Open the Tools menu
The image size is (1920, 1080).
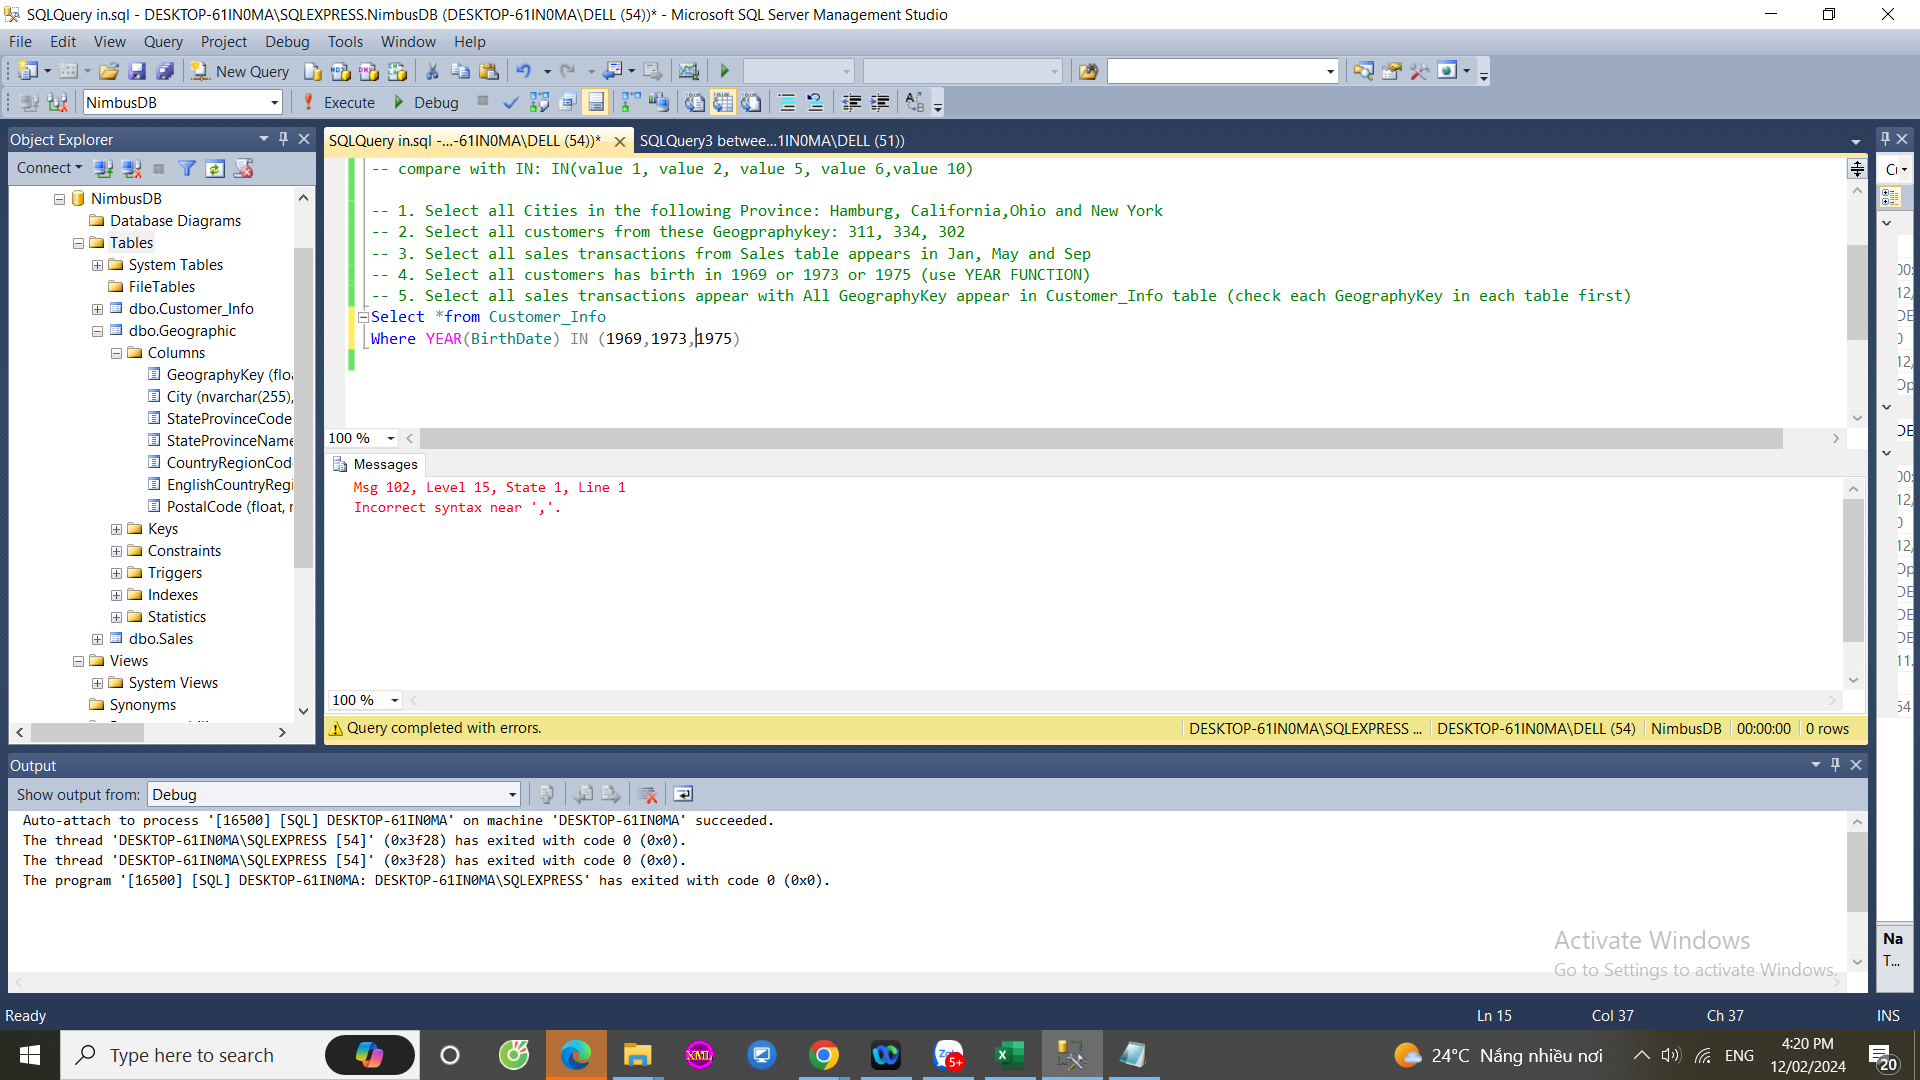pos(345,41)
